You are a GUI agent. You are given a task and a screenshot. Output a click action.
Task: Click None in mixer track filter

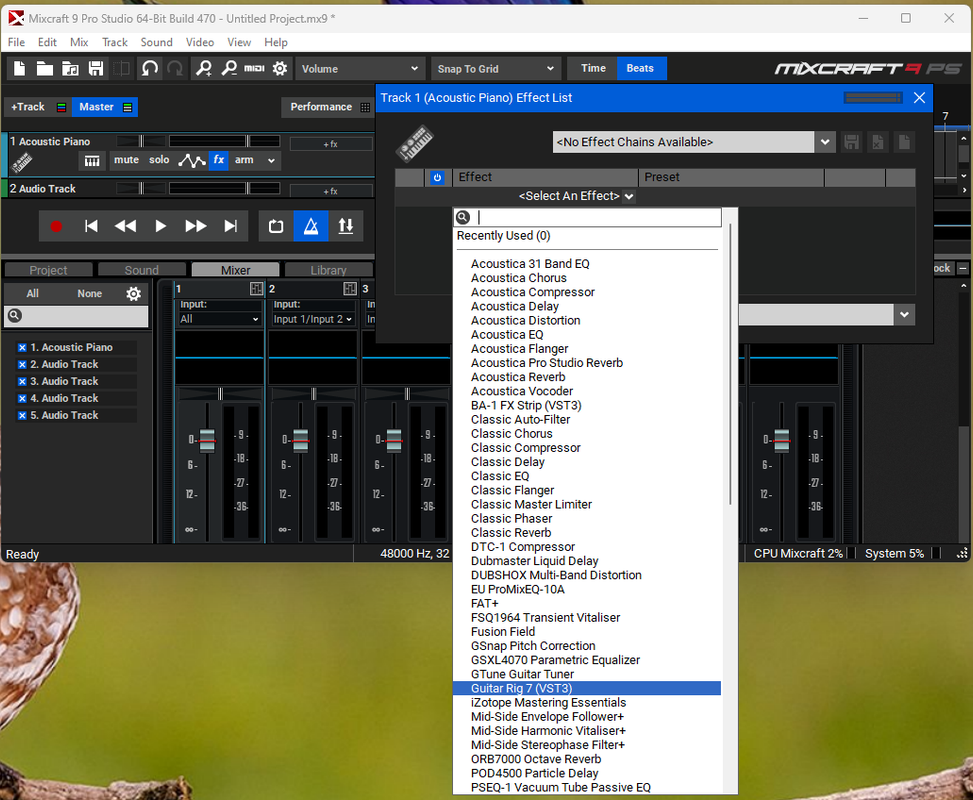coord(89,294)
